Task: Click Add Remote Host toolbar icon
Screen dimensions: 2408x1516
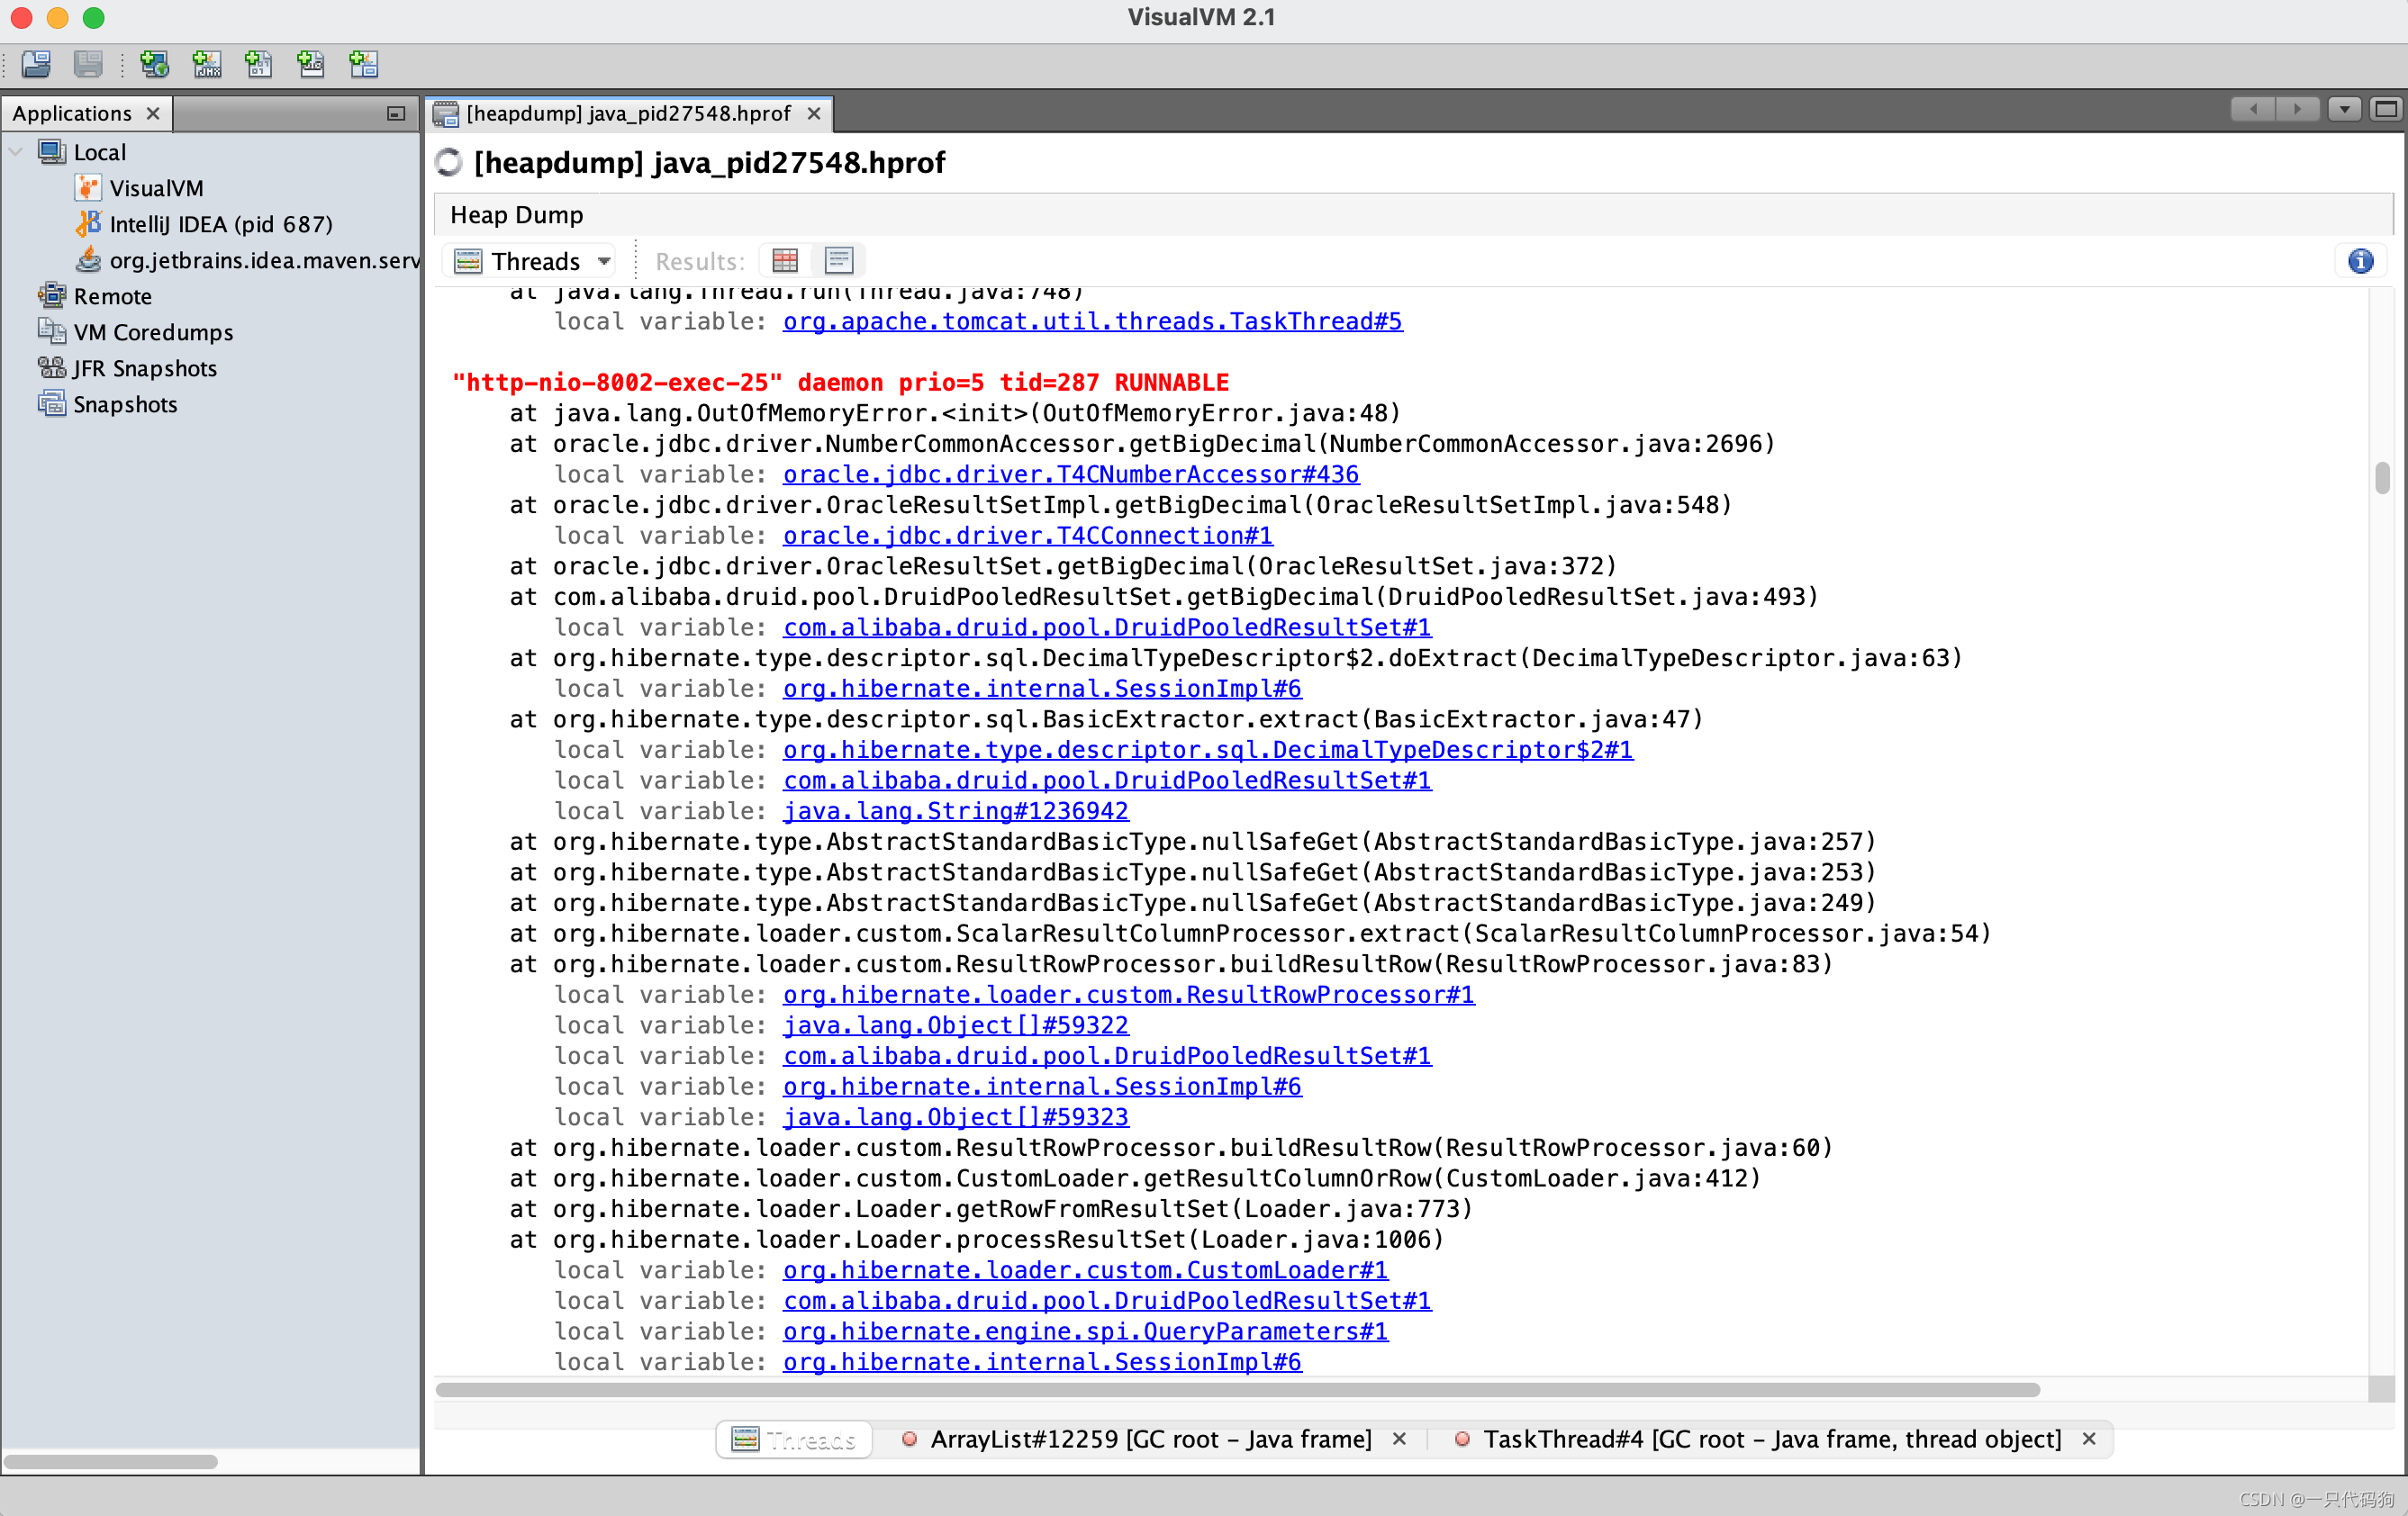Action: coord(154,65)
